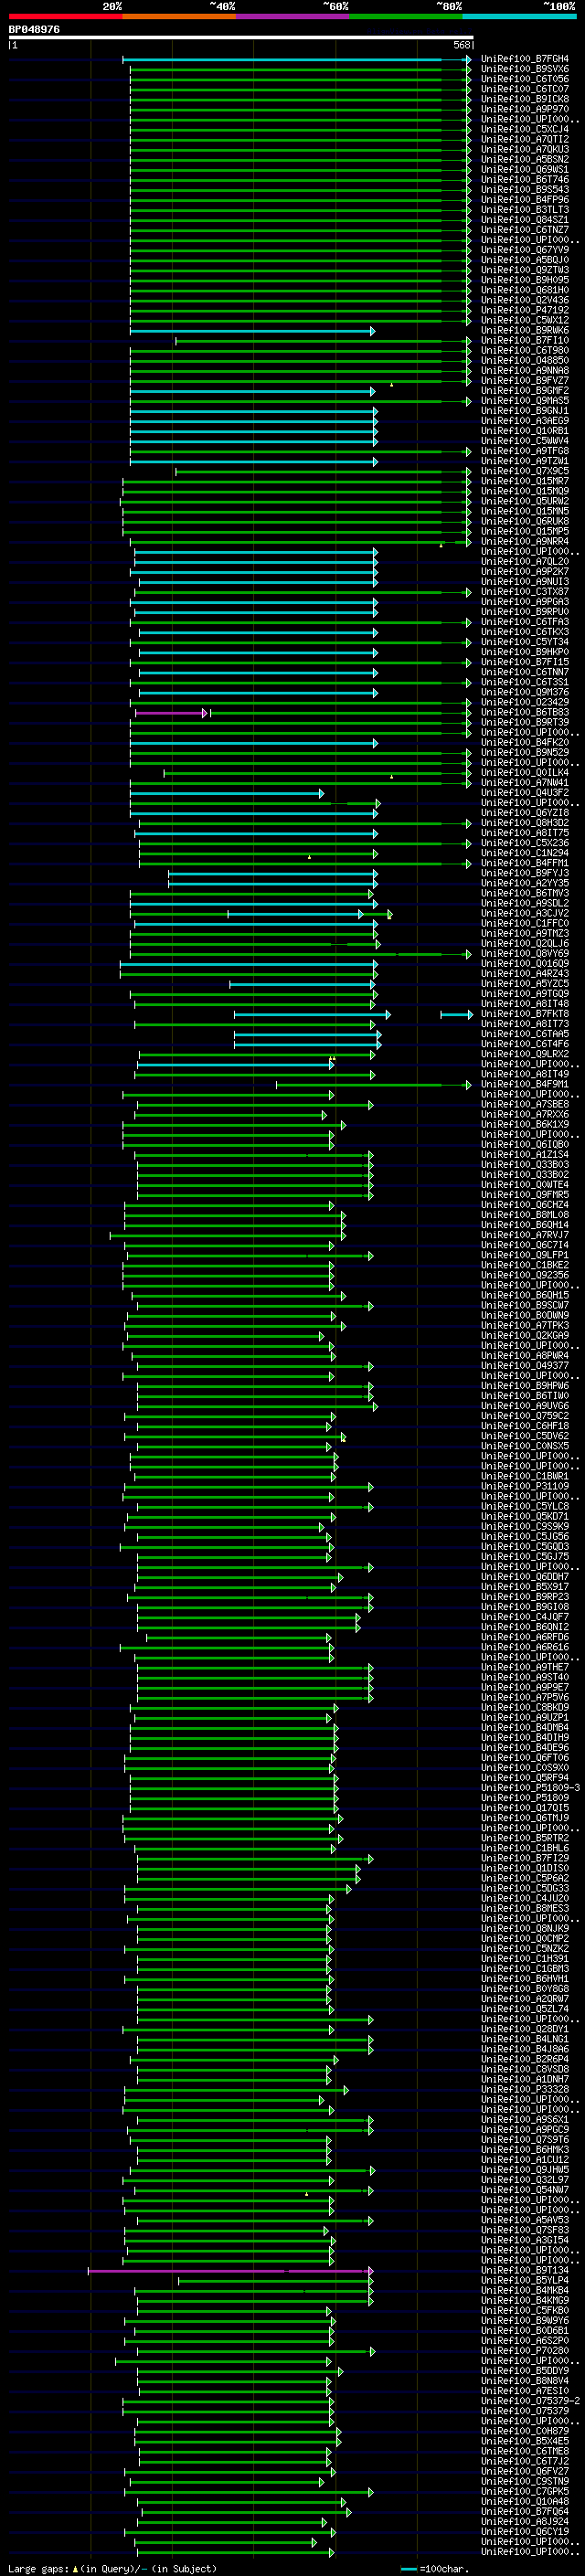Click the magenta alignment bar for B6TB83
The image size is (585, 2576).
171,713
